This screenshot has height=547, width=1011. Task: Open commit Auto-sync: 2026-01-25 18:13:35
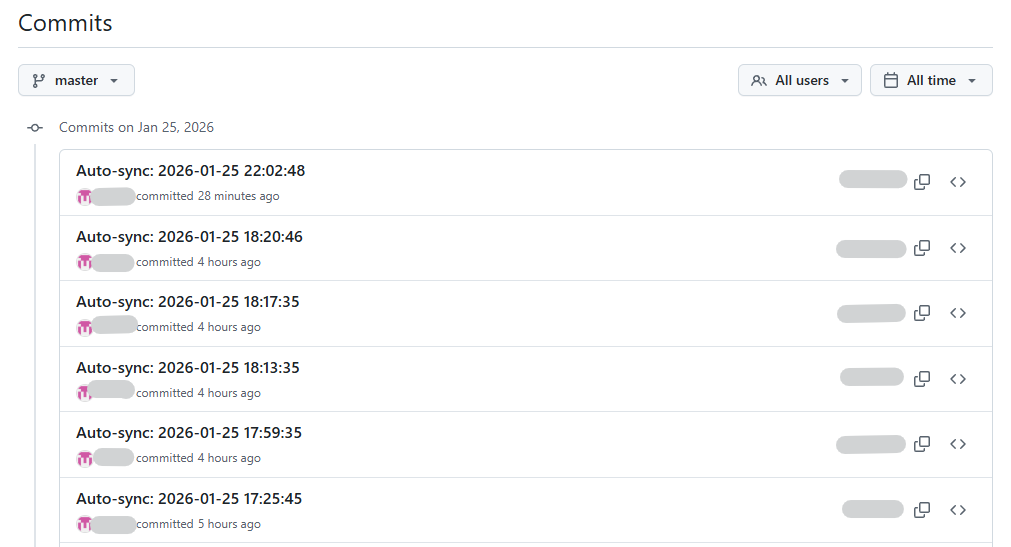pyautogui.click(x=187, y=368)
